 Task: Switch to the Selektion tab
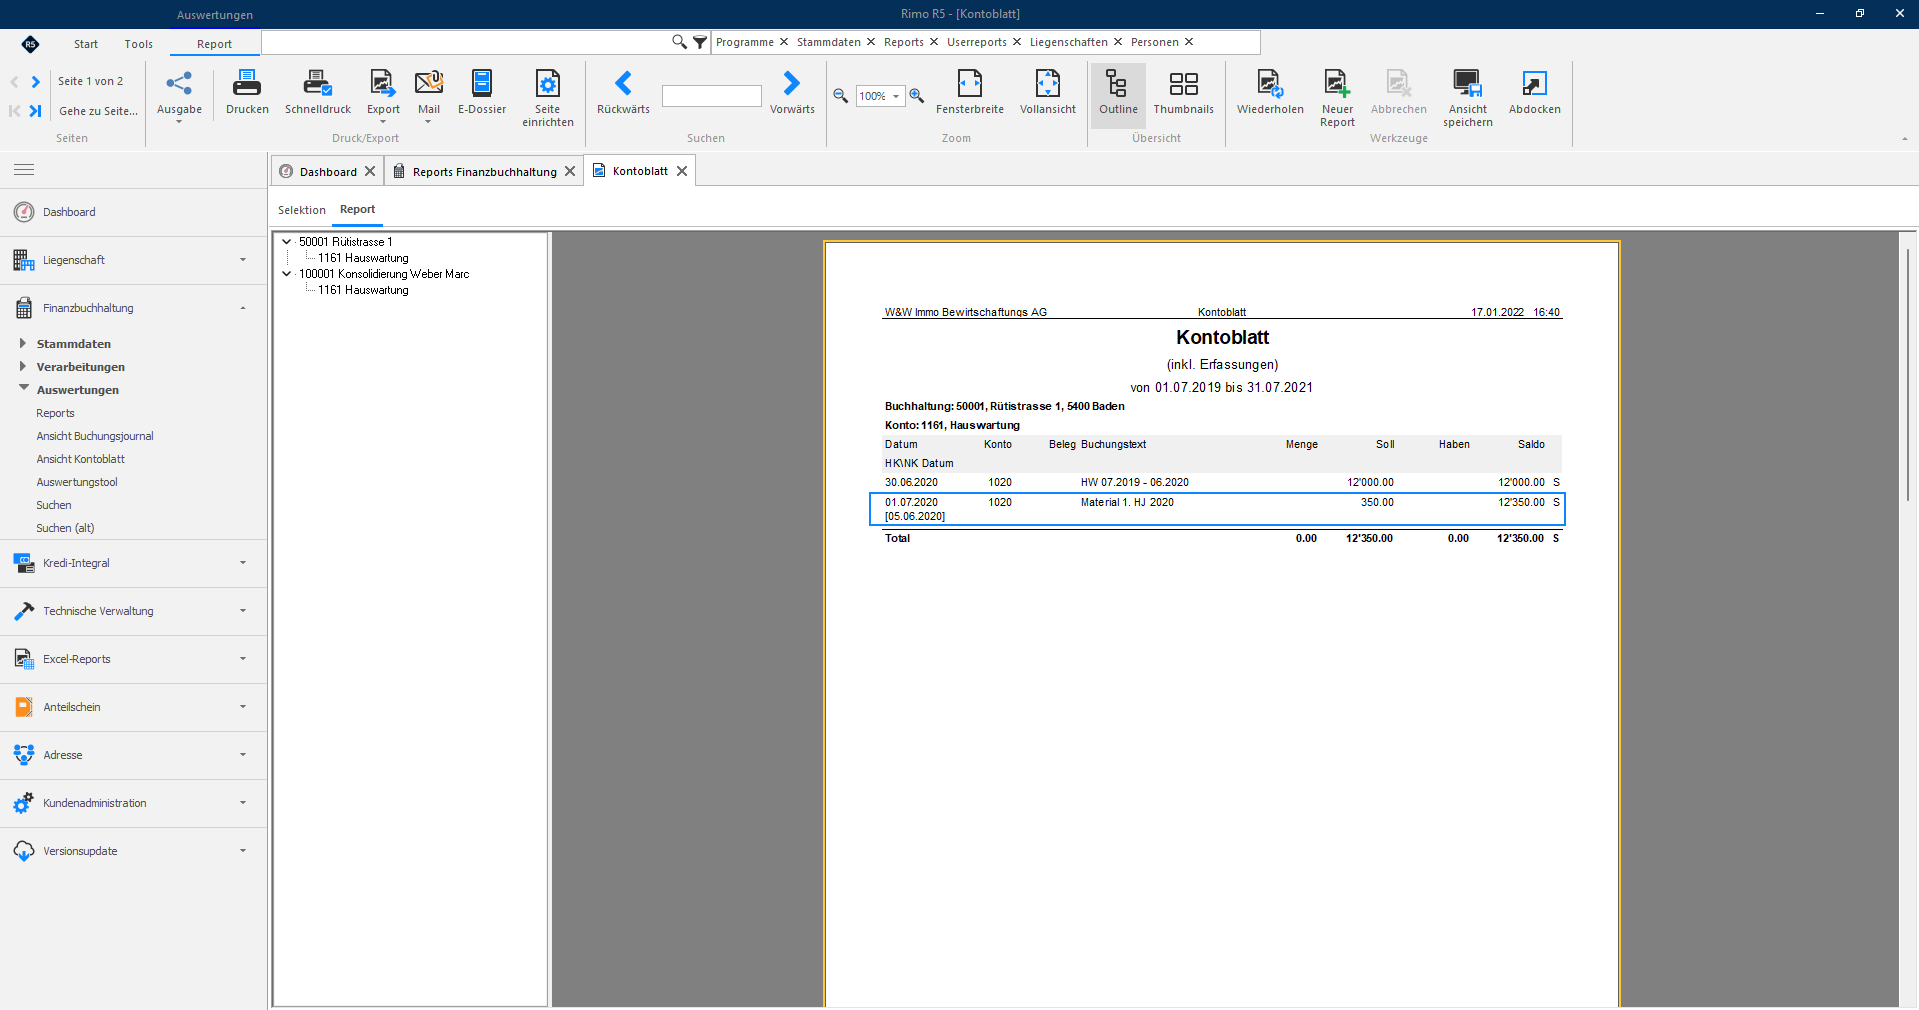302,210
